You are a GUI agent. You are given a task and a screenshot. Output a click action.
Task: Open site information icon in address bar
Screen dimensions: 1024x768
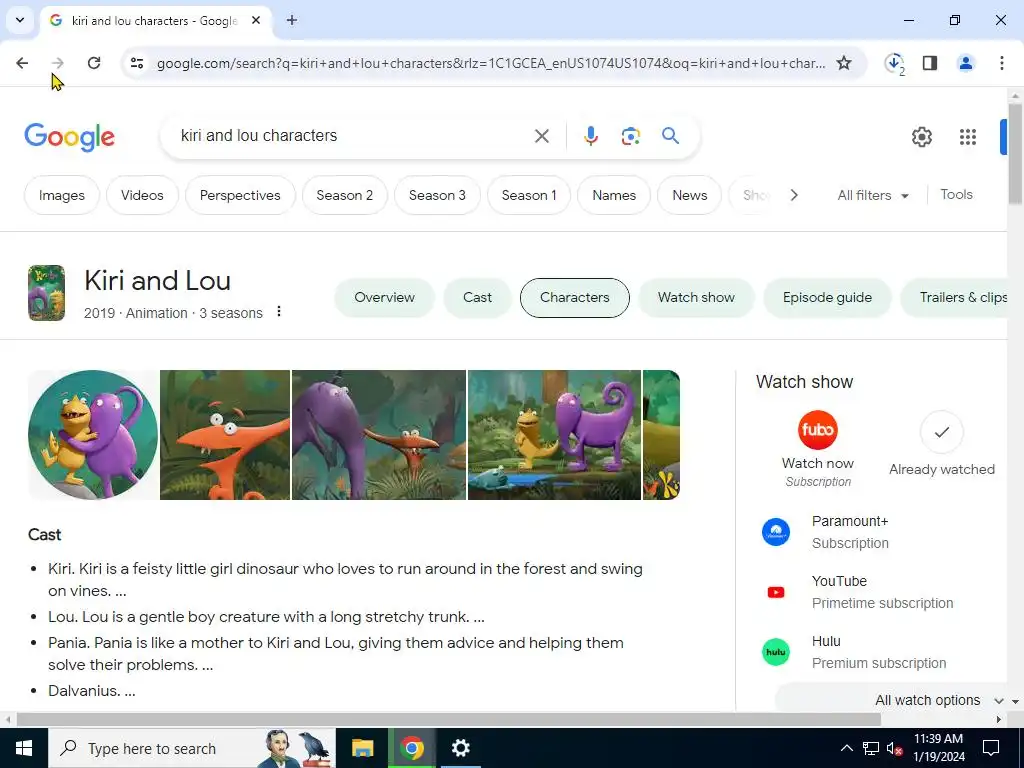(137, 63)
